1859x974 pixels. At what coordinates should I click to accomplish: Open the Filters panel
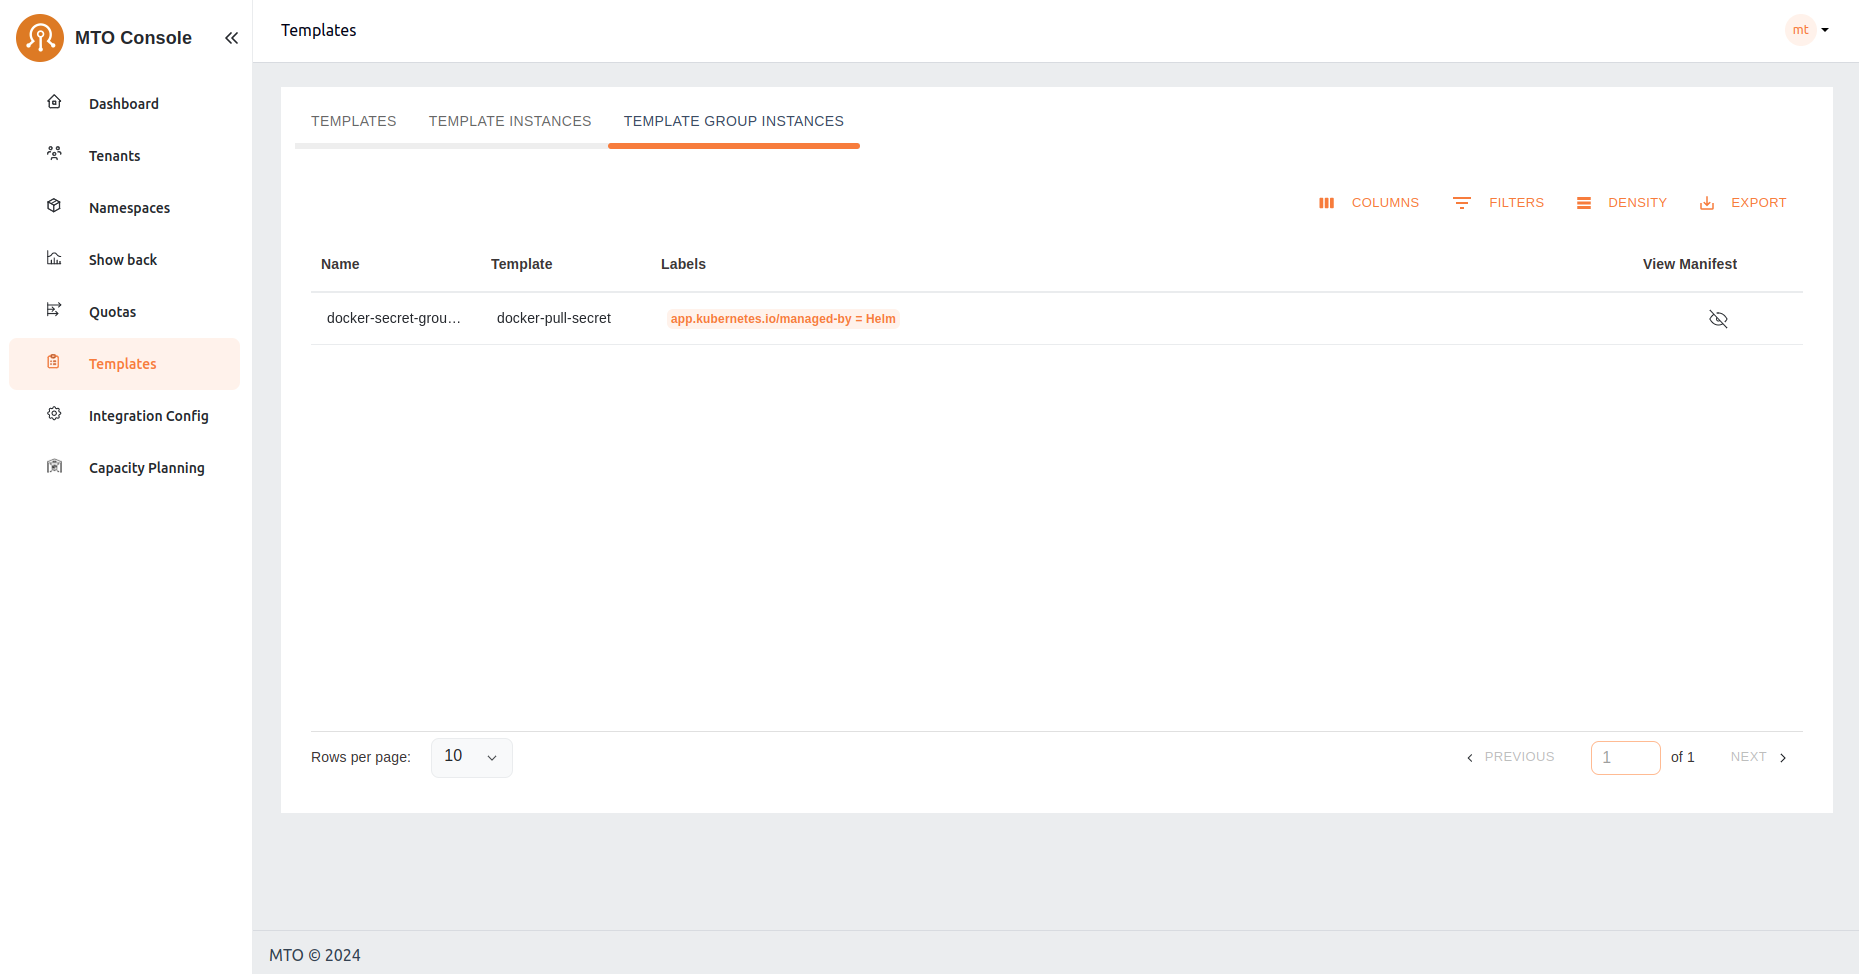tap(1498, 203)
